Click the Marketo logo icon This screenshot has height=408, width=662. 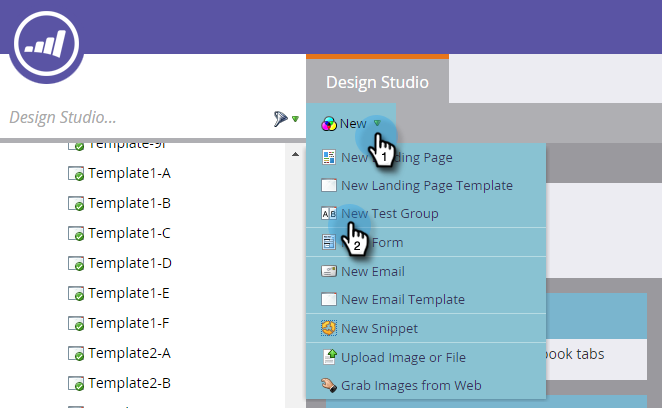coord(46,44)
